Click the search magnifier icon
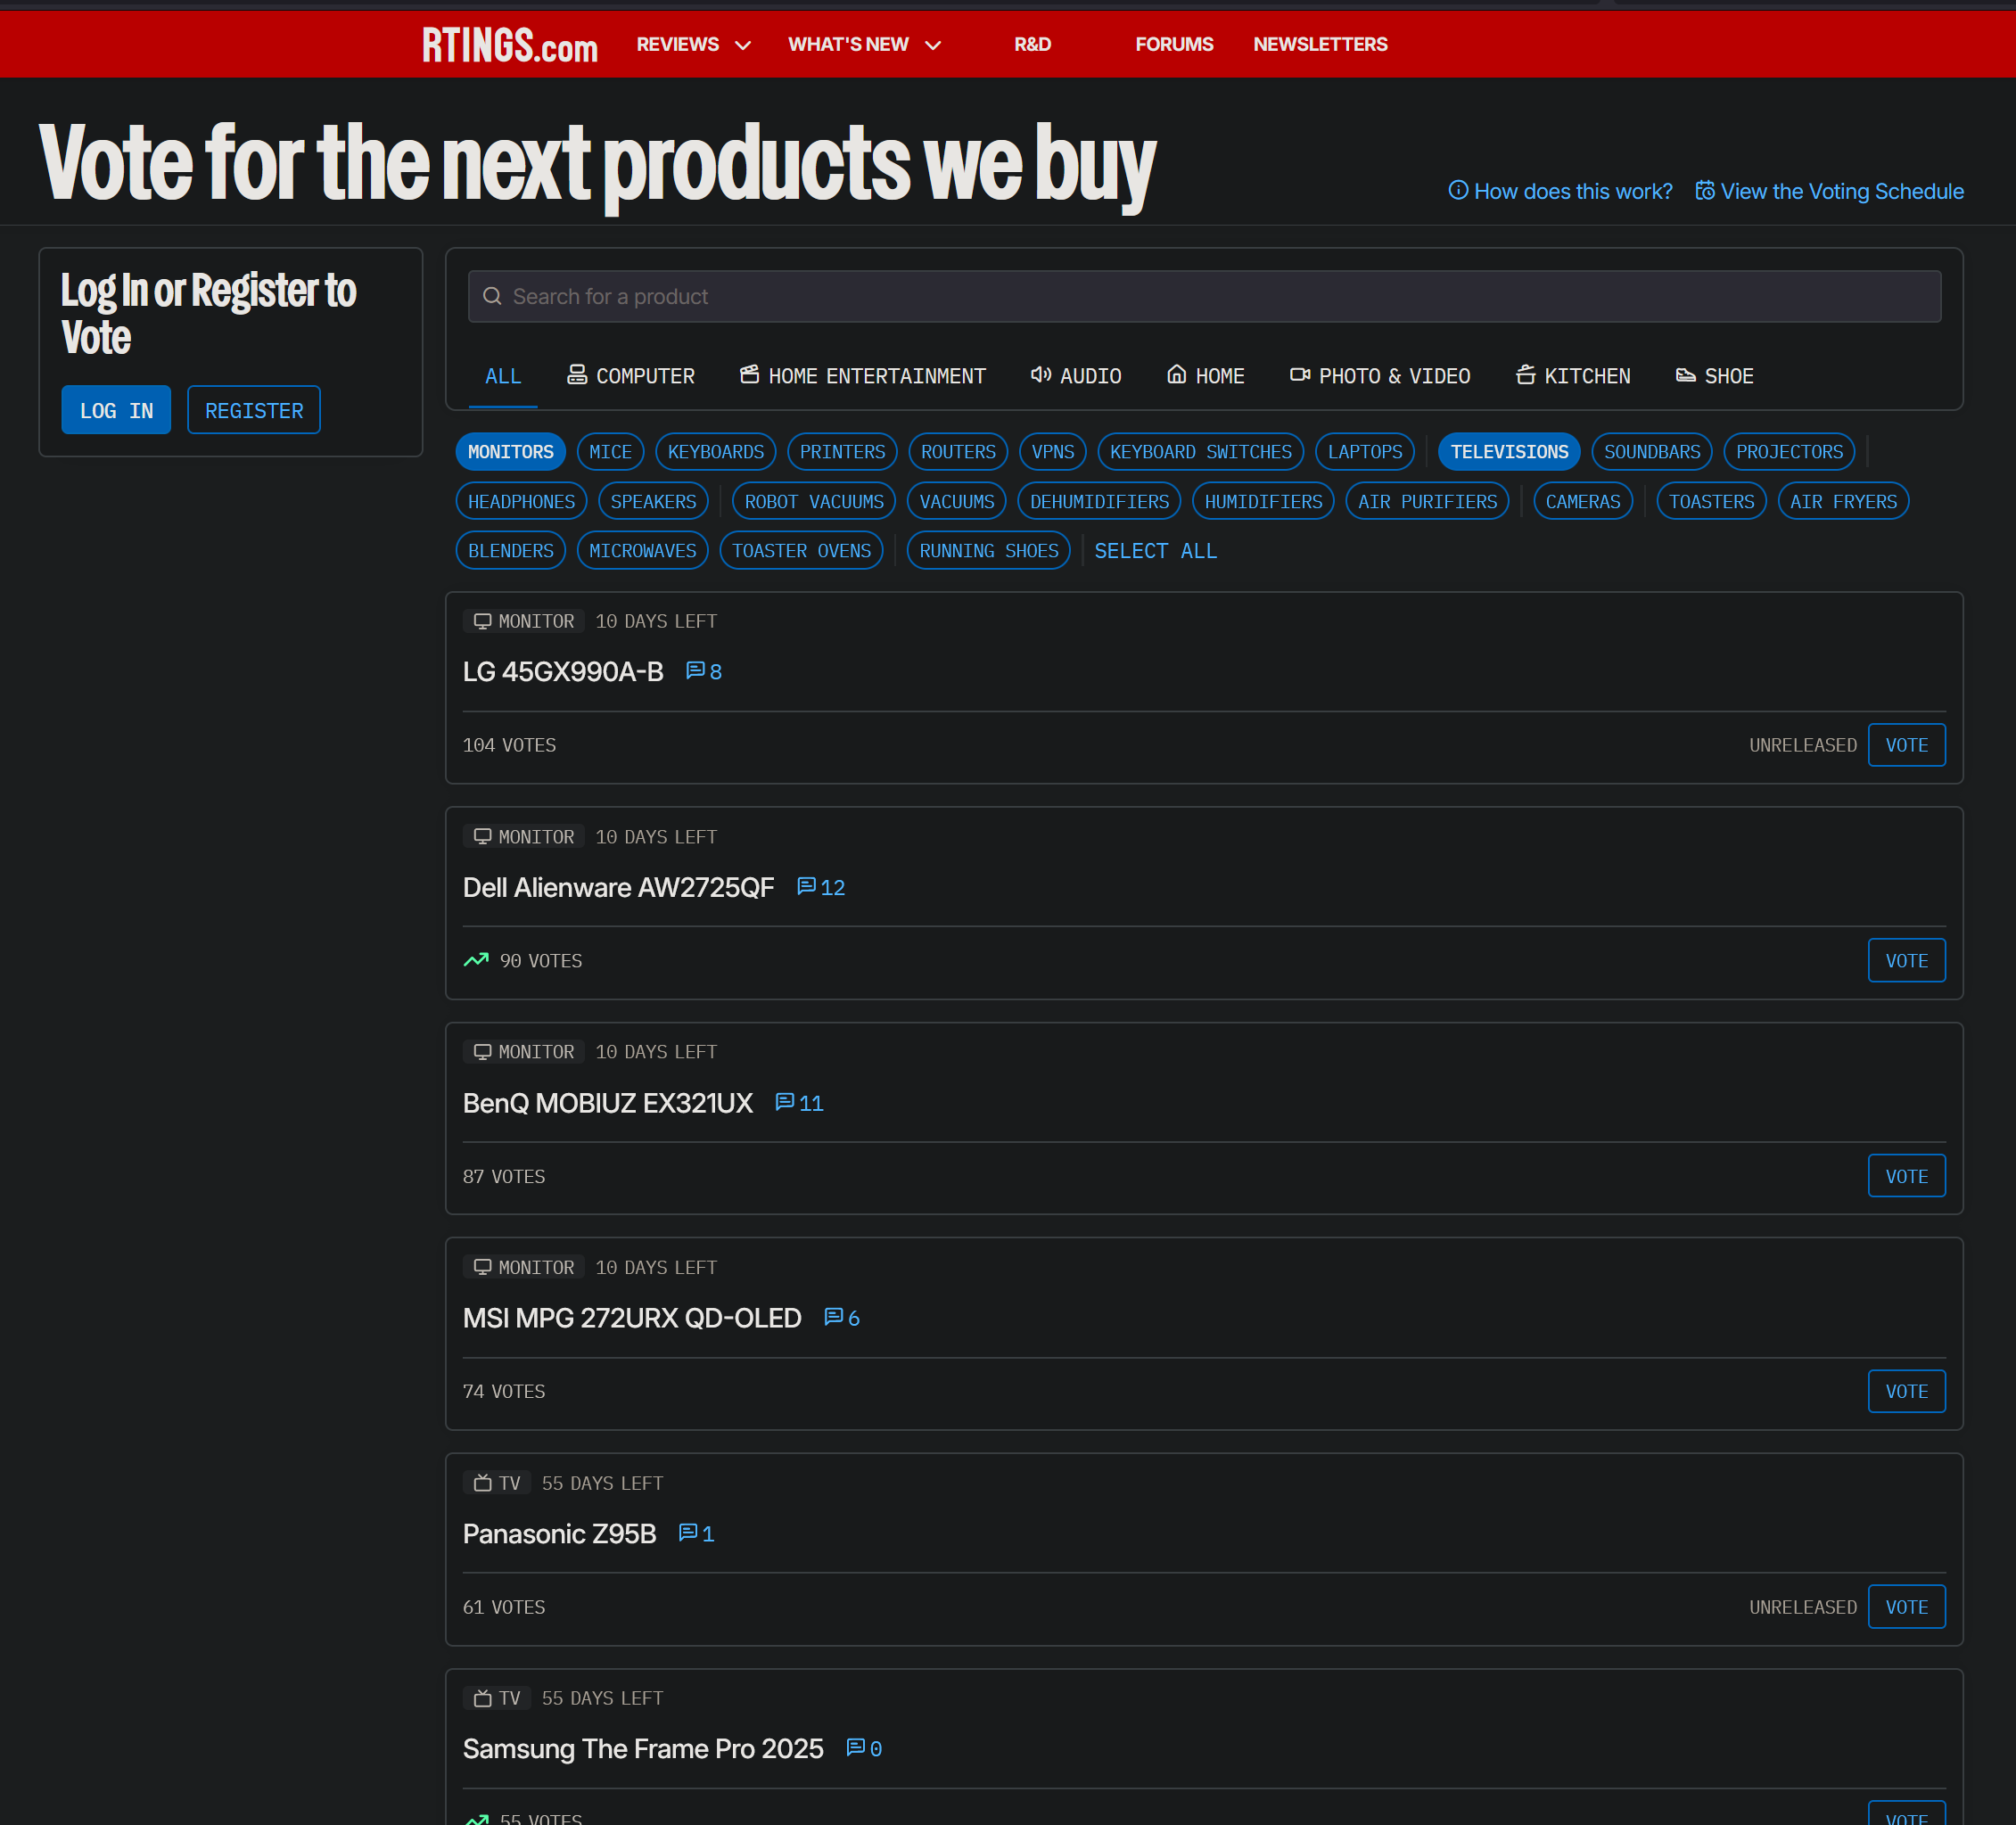The image size is (2016, 1825). point(492,296)
